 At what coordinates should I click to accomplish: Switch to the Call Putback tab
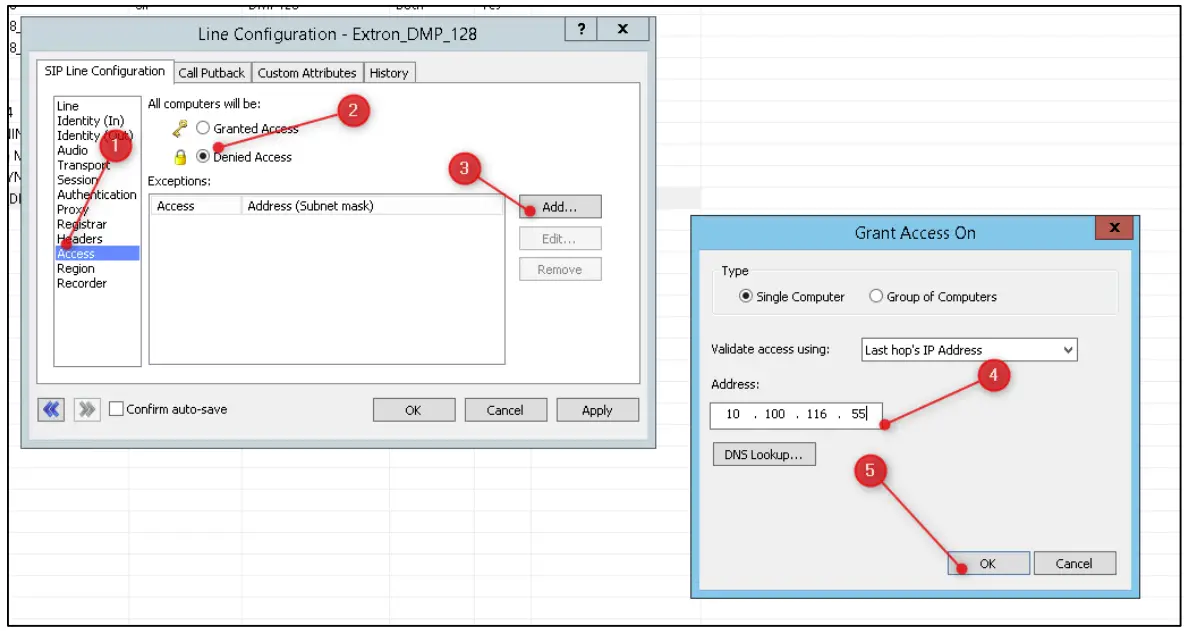pyautogui.click(x=211, y=73)
